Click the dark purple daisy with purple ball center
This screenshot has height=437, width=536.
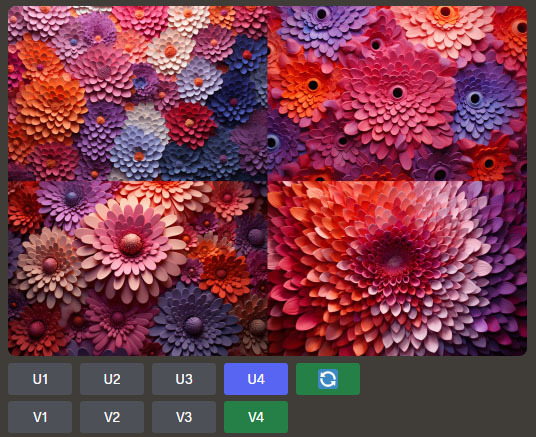(194, 325)
